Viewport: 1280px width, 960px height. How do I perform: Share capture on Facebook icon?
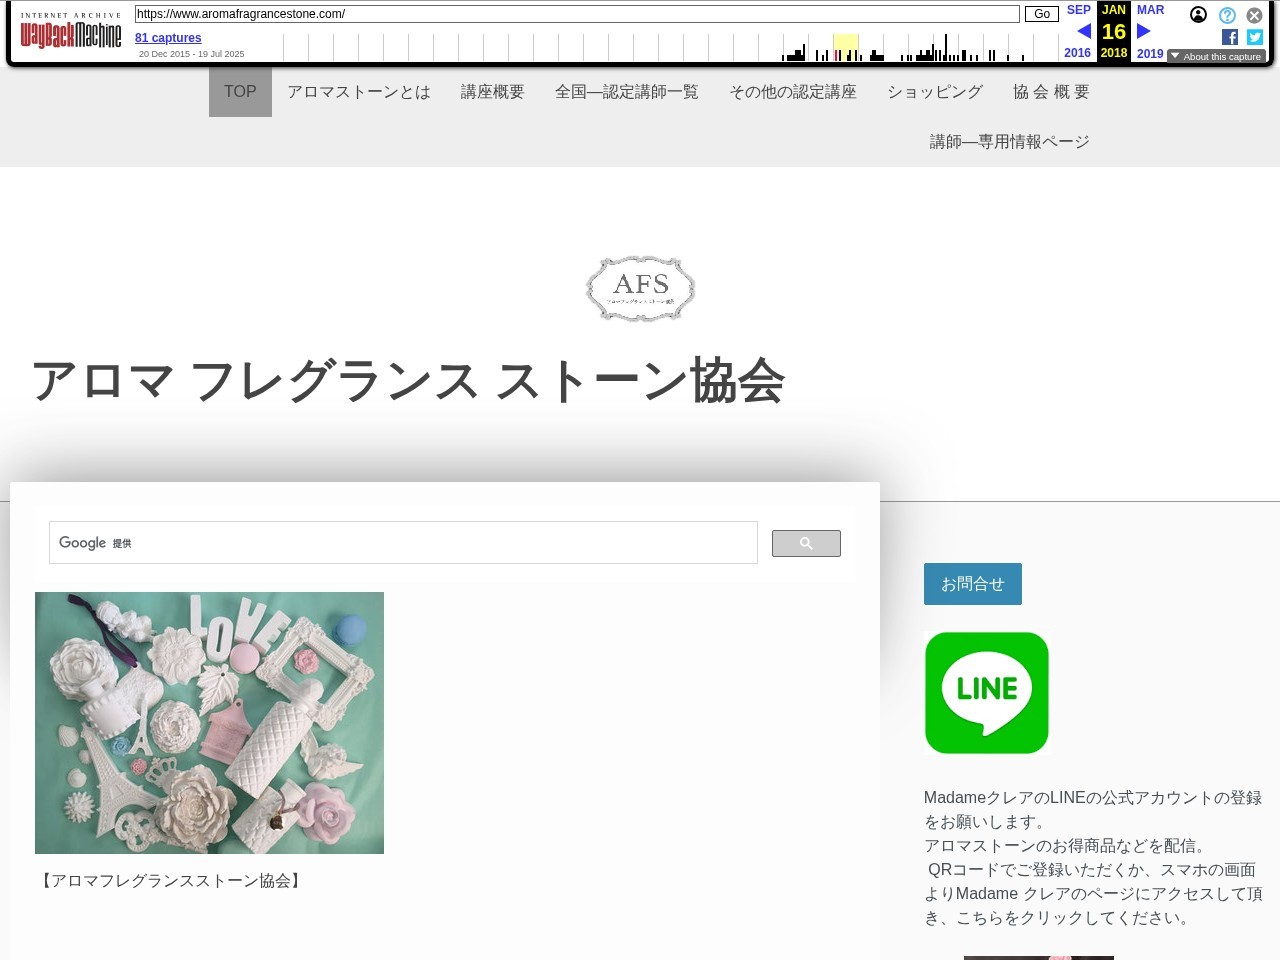point(1230,37)
